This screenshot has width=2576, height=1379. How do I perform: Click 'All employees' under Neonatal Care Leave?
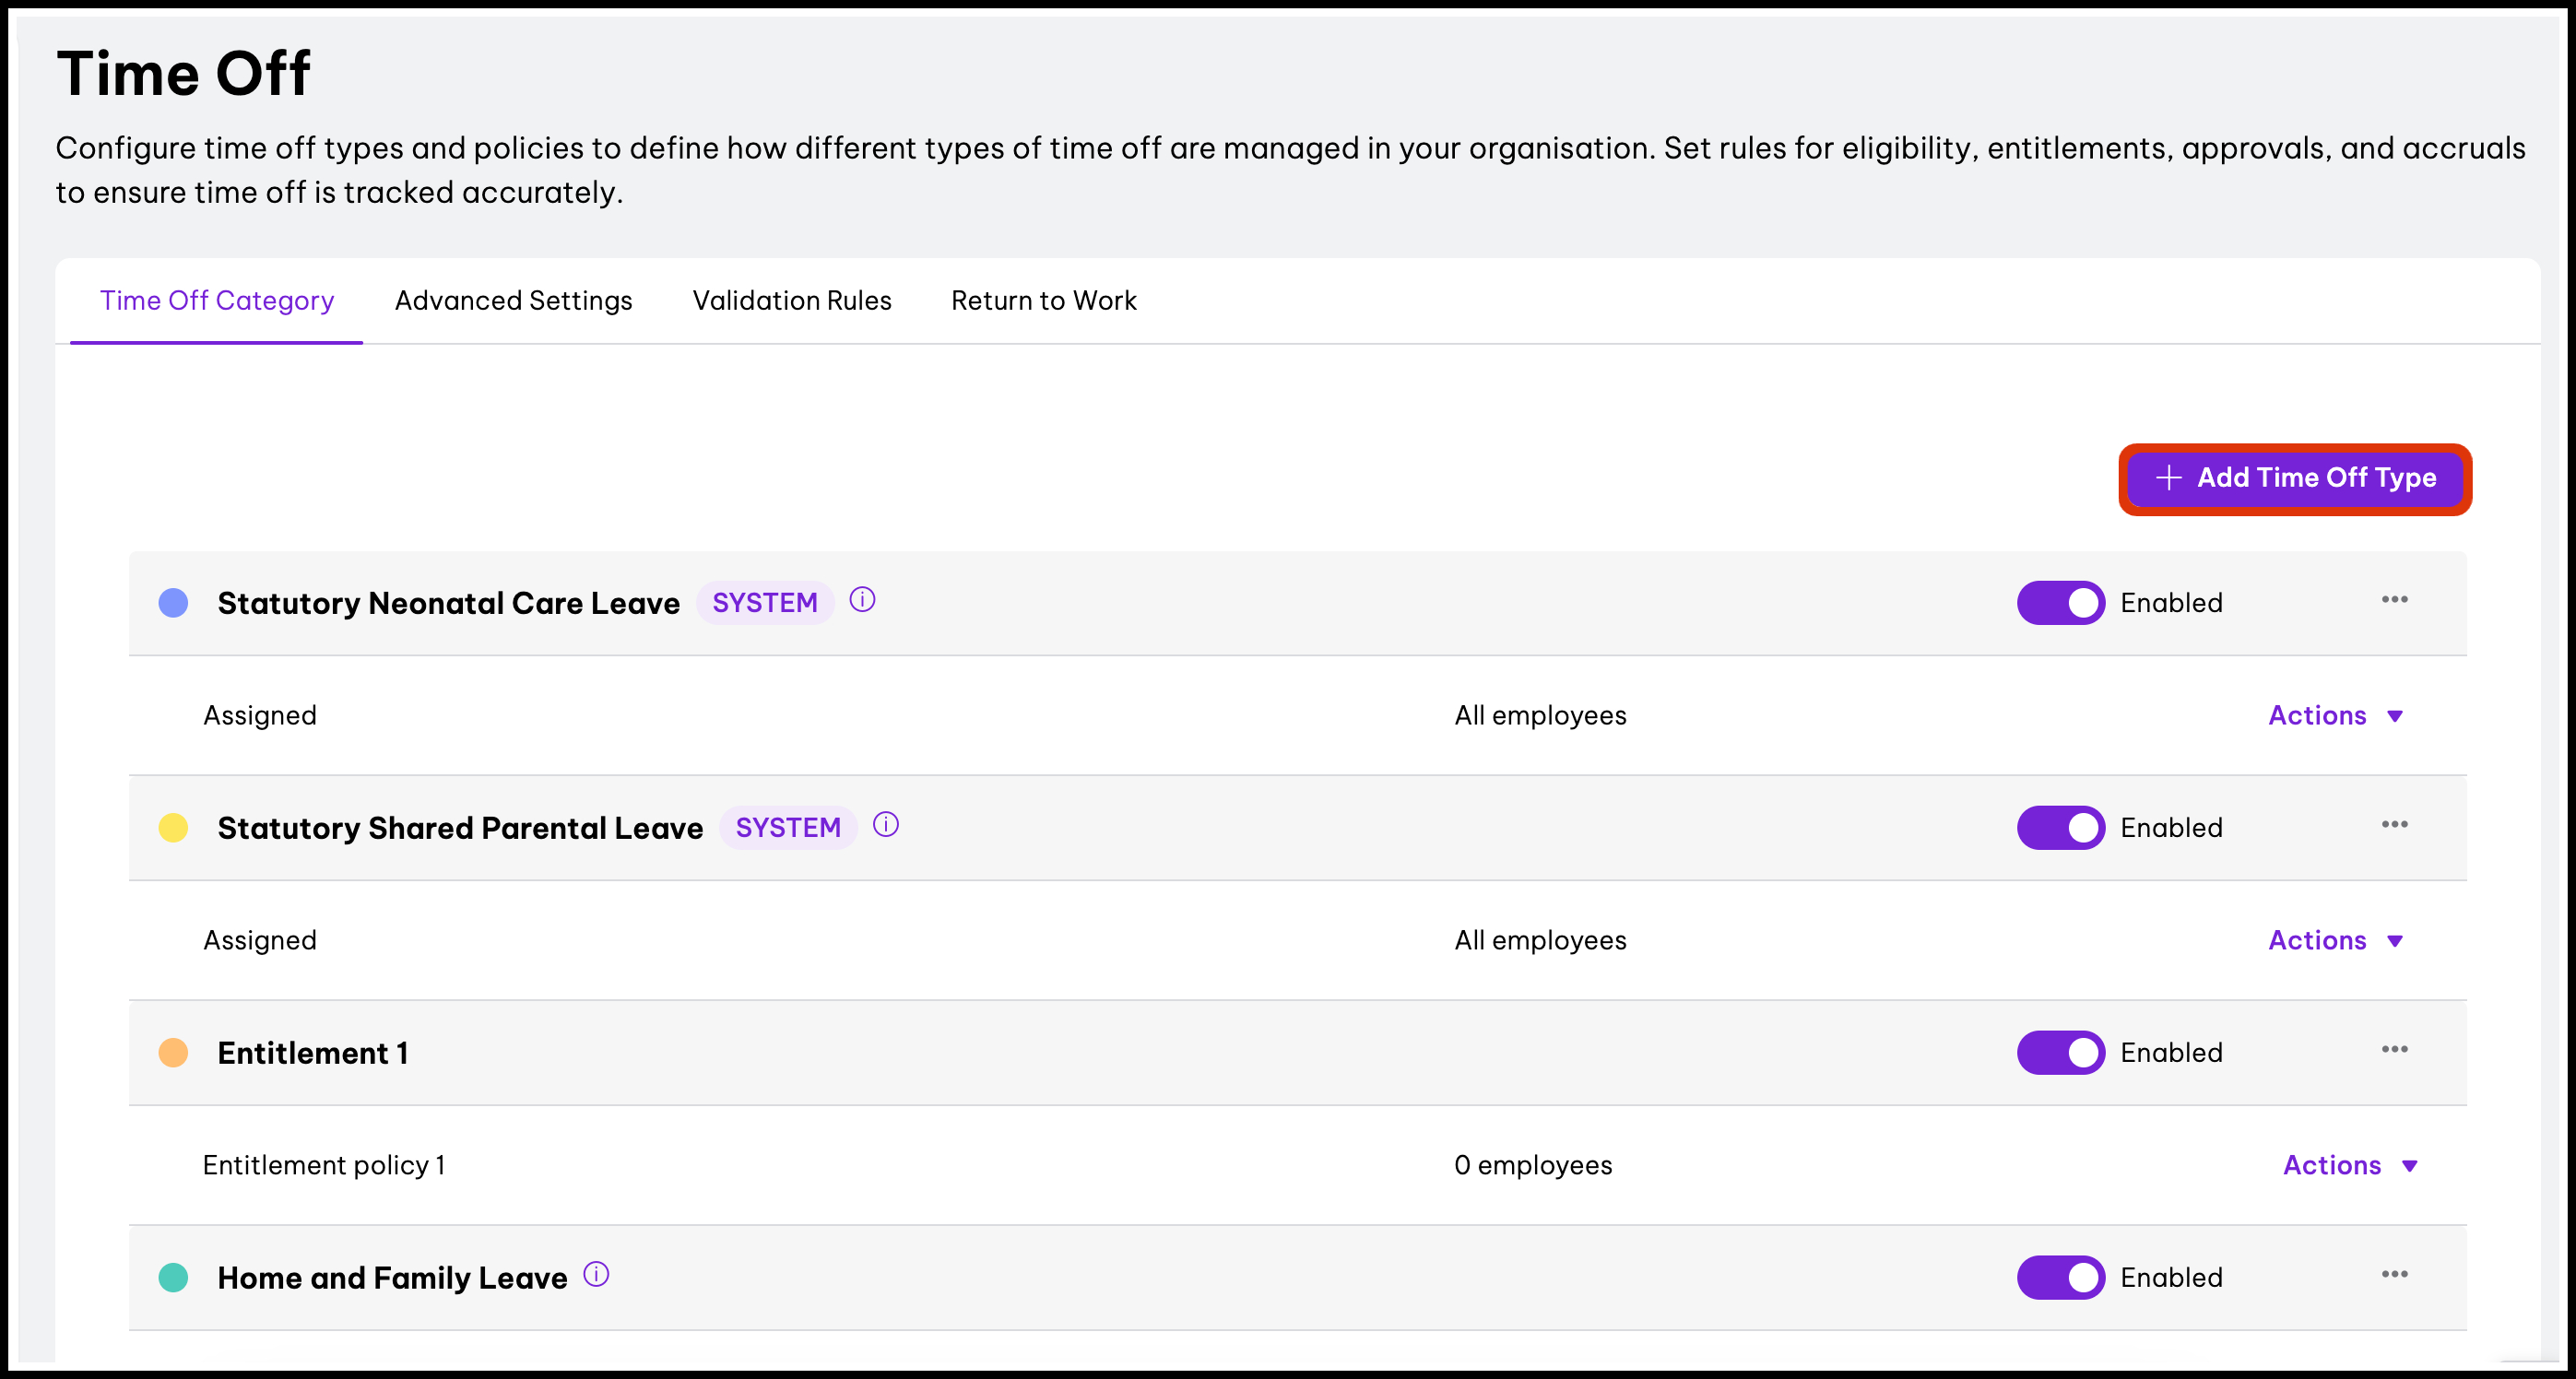(1540, 716)
